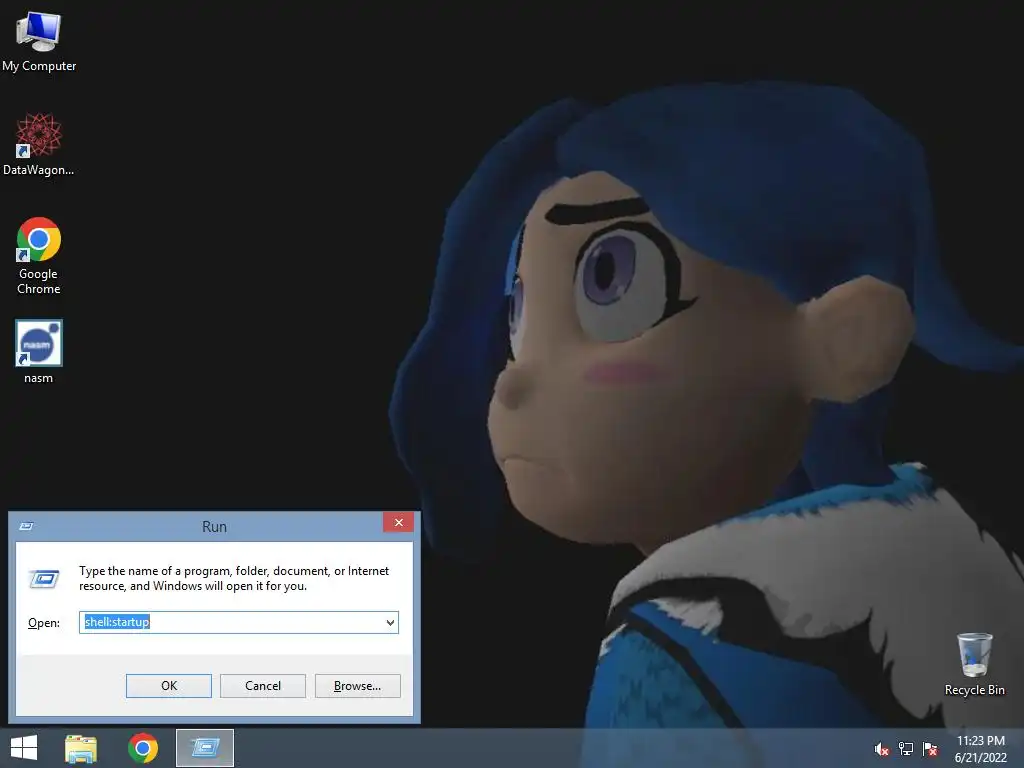Screen dimensions: 1024x768
Task: Open the Windows Start button
Action: (x=24, y=748)
